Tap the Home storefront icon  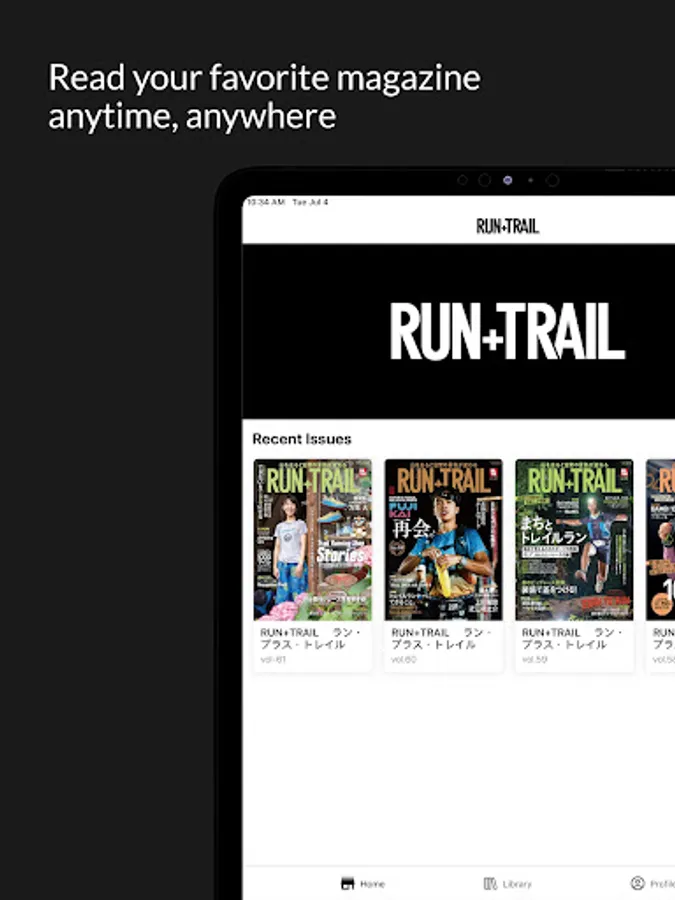(347, 883)
